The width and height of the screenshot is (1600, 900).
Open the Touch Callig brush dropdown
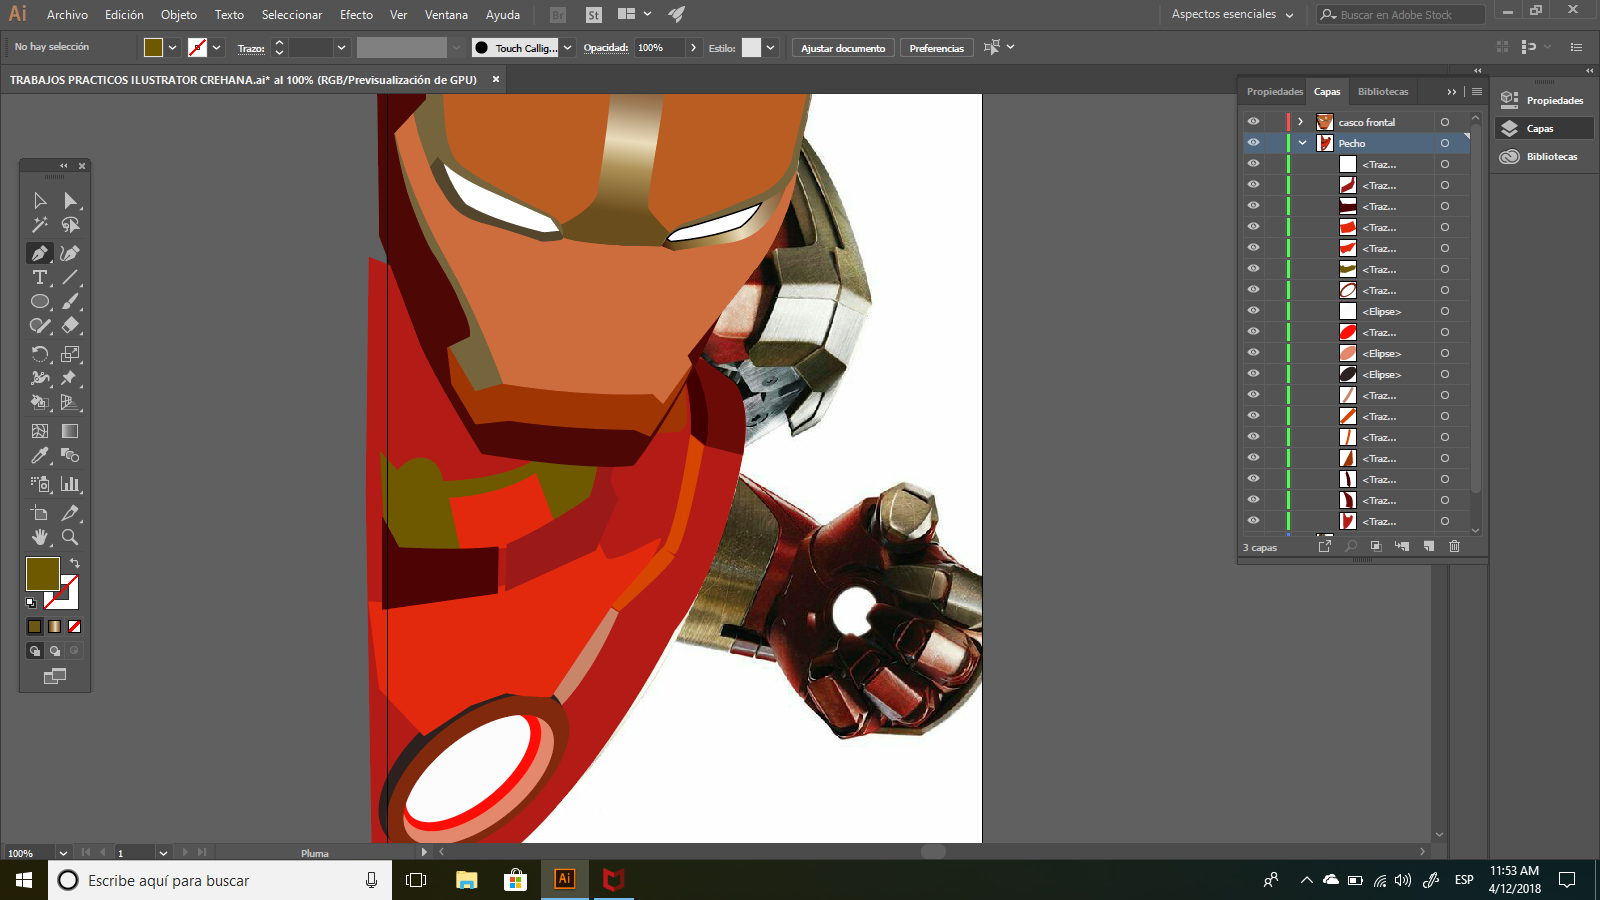[568, 47]
